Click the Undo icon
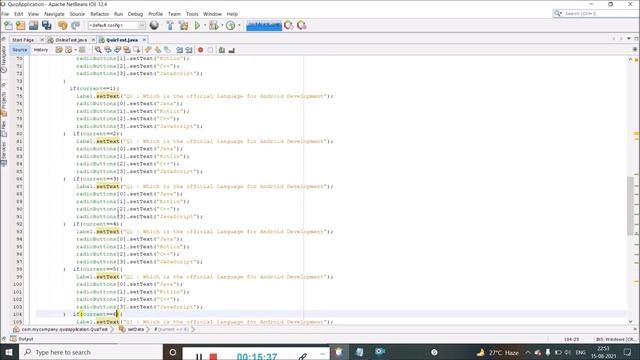 pyautogui.click(x=62, y=25)
